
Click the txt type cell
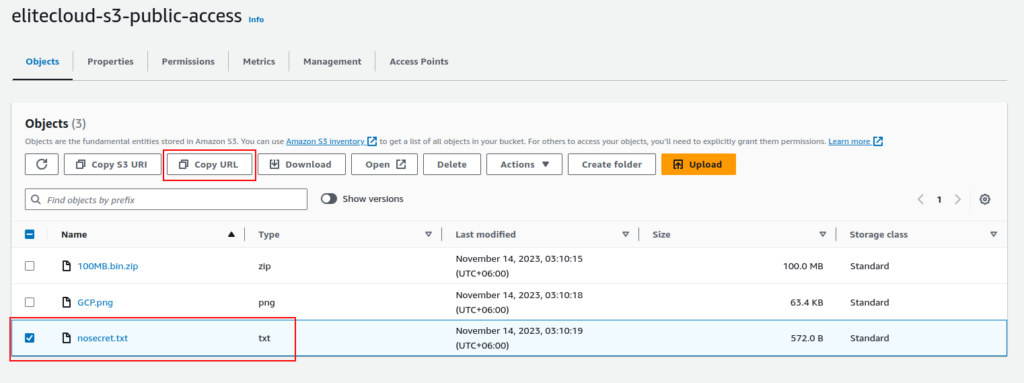[264, 338]
